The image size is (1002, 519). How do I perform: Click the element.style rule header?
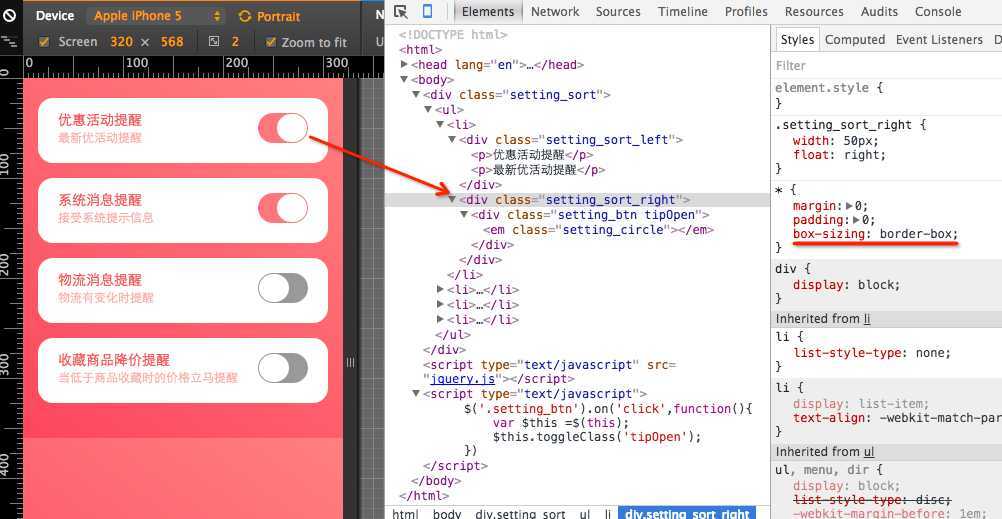829,88
